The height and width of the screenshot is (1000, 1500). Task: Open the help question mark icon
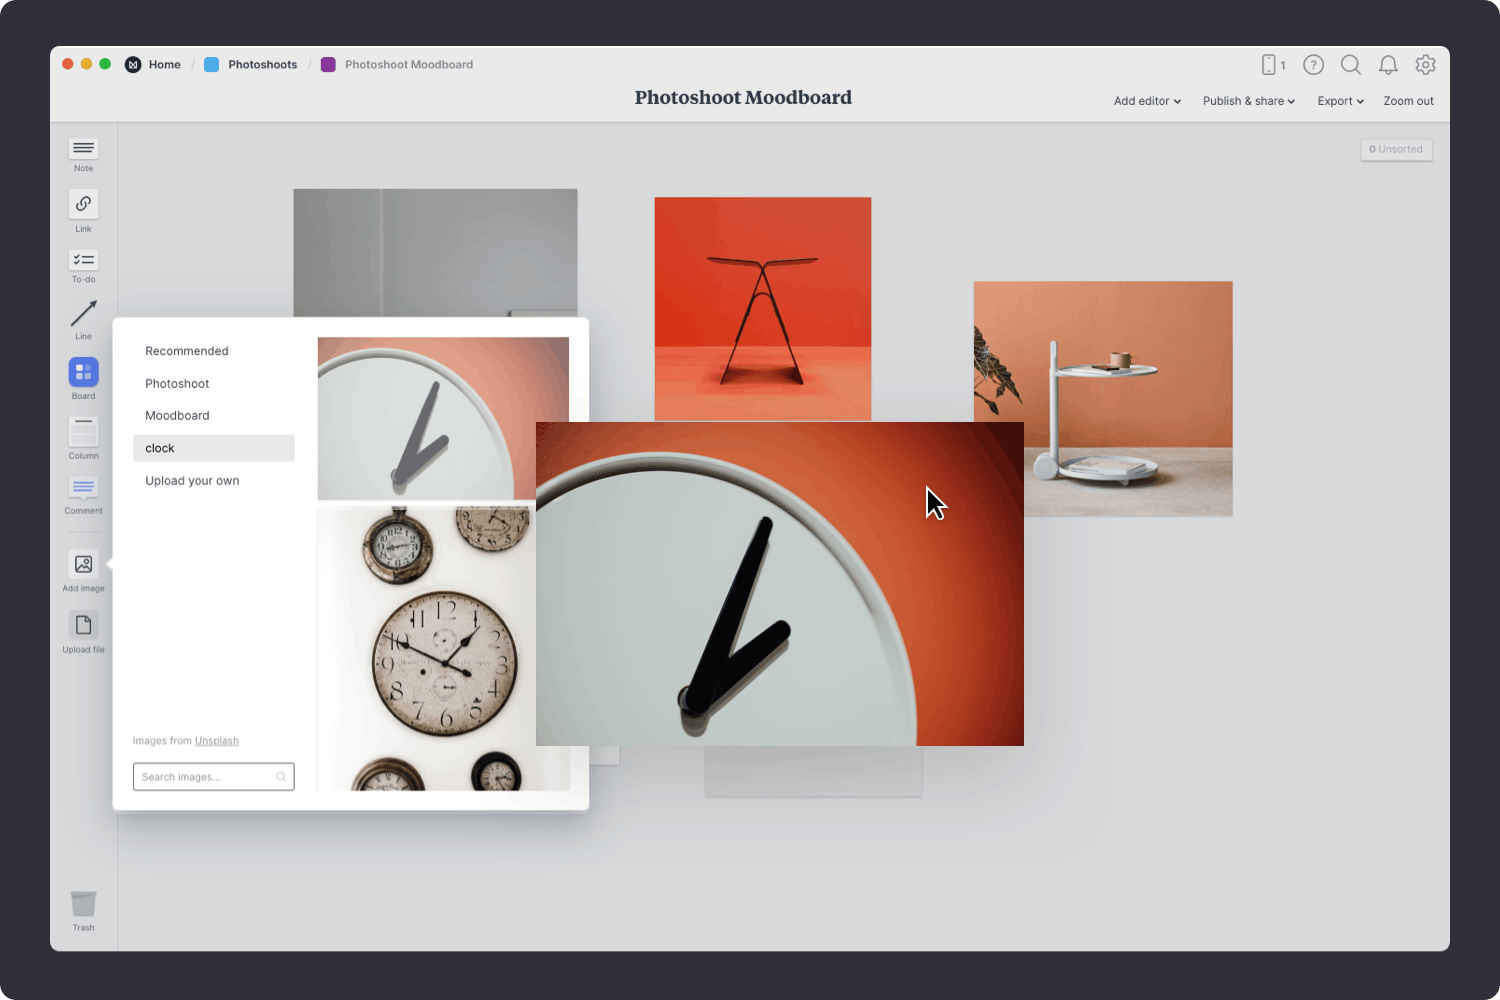[x=1313, y=65]
